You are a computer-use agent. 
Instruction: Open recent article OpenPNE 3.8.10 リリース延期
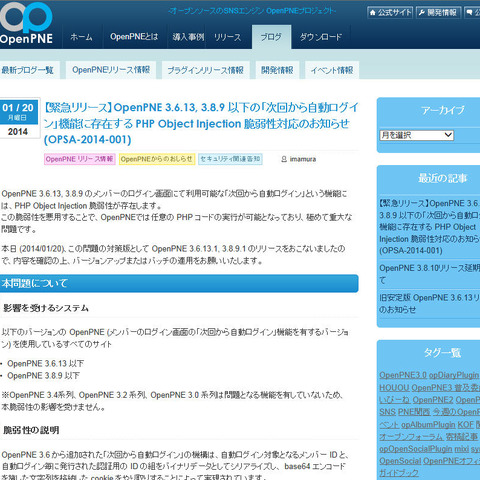click(x=429, y=274)
